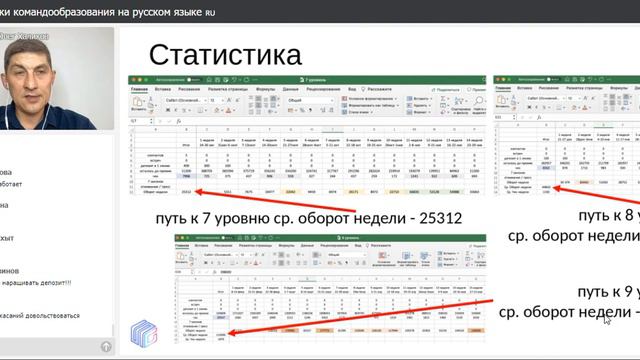Click Save icon in 7 уровень title bar
The image size is (640, 360).
[x=218, y=80]
